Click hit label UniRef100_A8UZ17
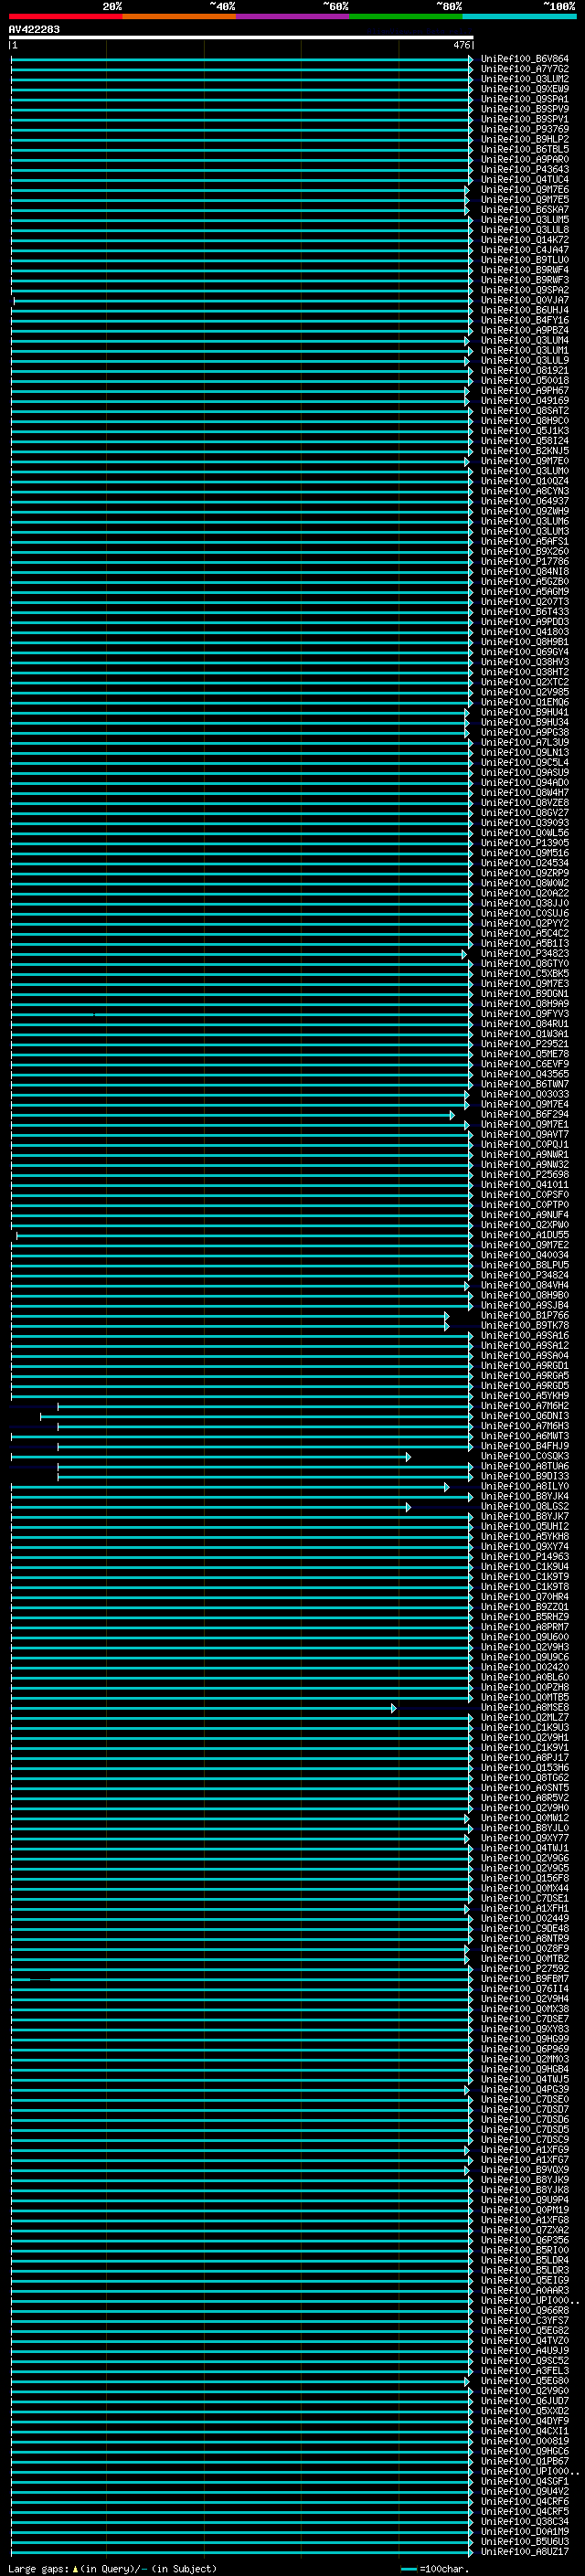The height and width of the screenshot is (2576, 585). coord(525,2552)
